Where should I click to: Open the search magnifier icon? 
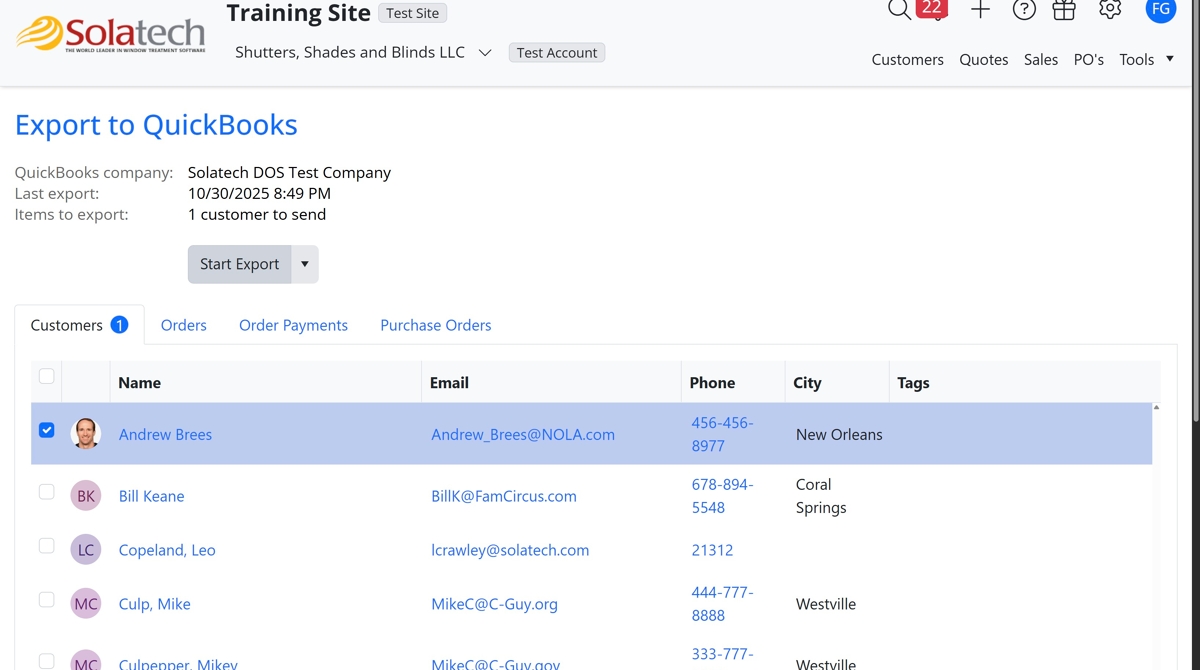tap(899, 9)
